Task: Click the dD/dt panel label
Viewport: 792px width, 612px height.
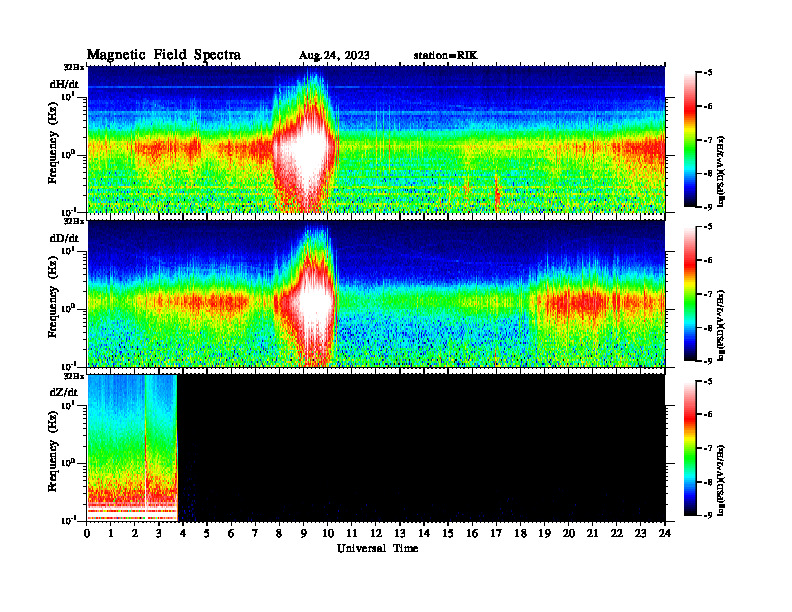Action: point(64,237)
